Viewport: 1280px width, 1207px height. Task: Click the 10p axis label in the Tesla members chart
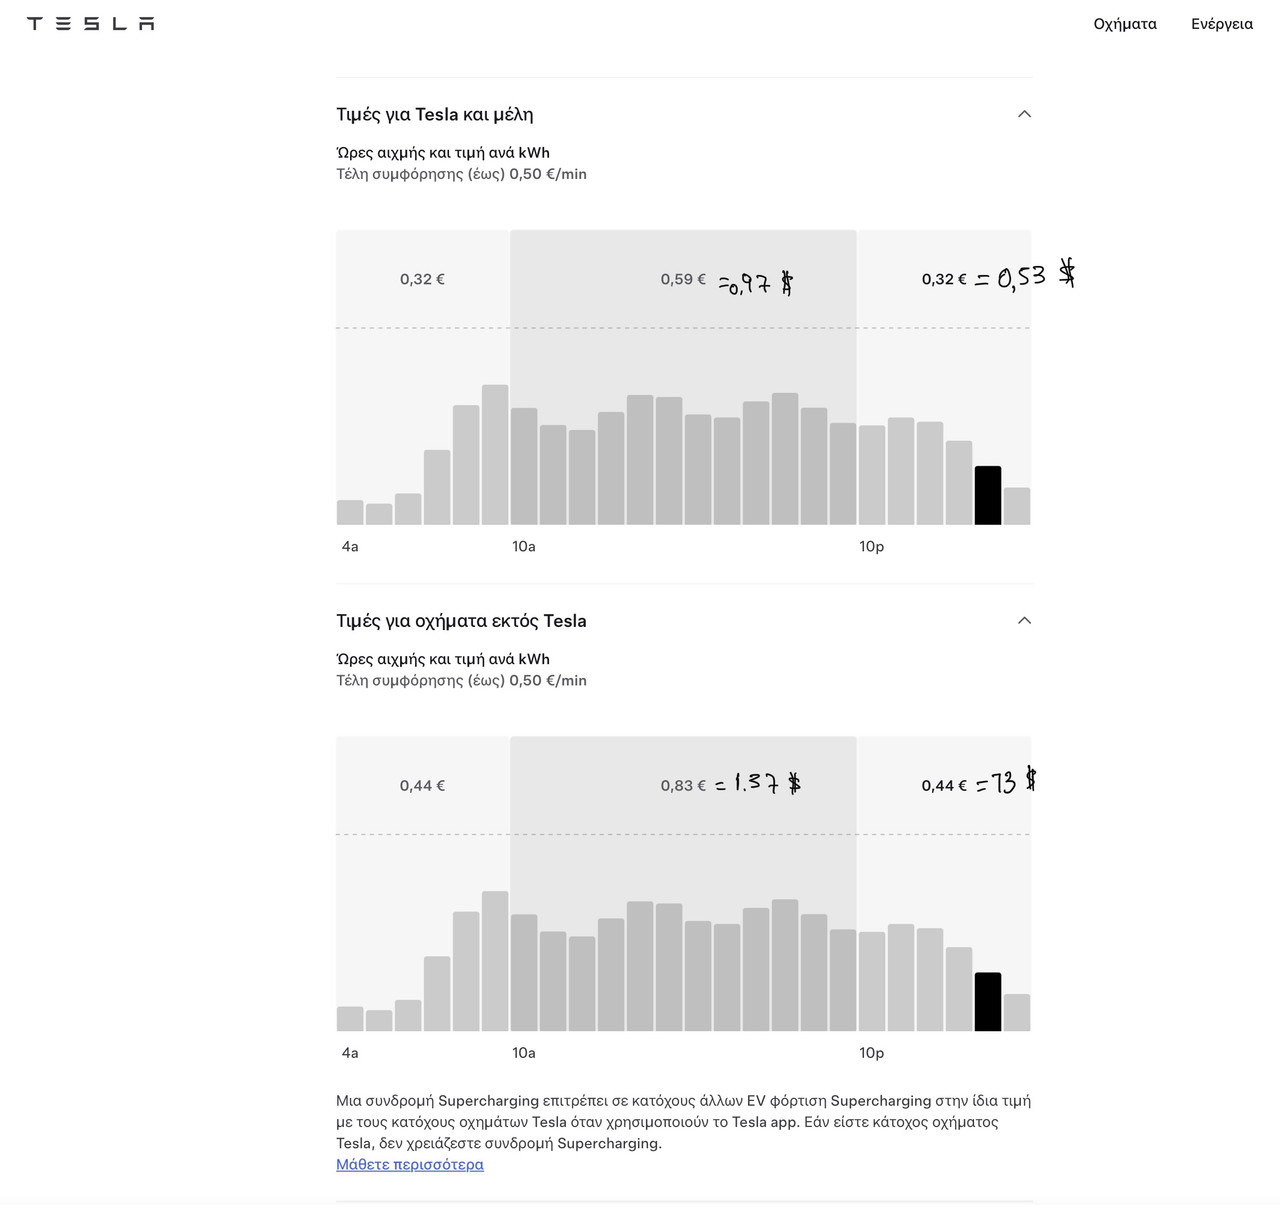point(871,546)
